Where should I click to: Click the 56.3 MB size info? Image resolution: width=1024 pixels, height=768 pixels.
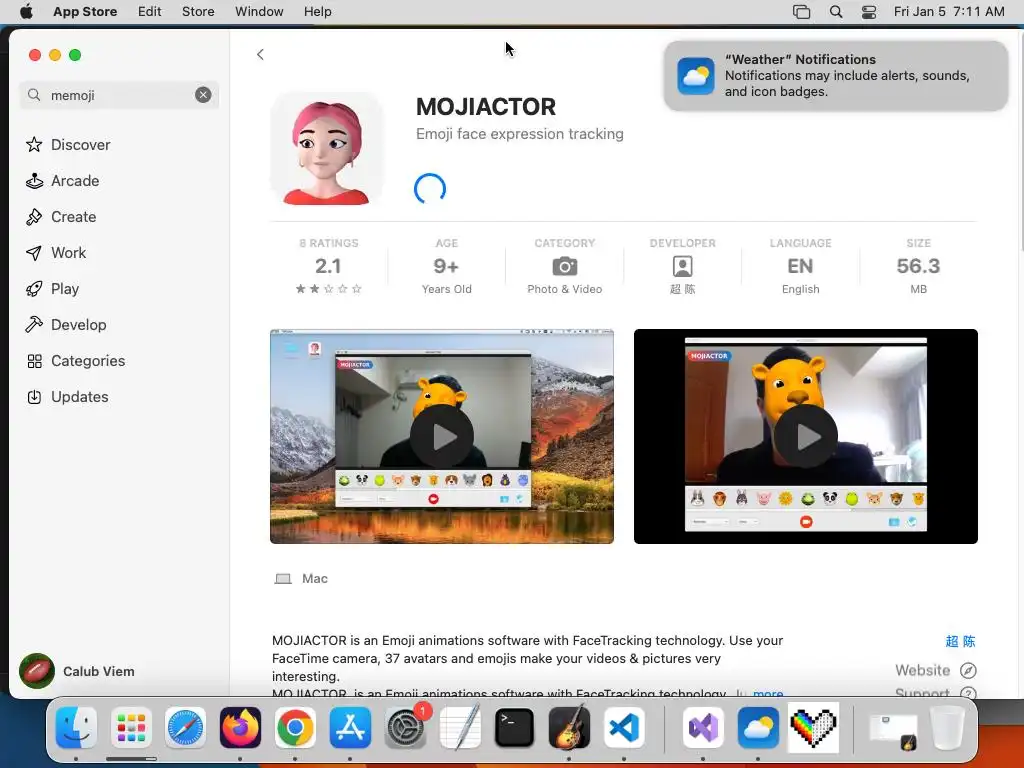(x=918, y=266)
